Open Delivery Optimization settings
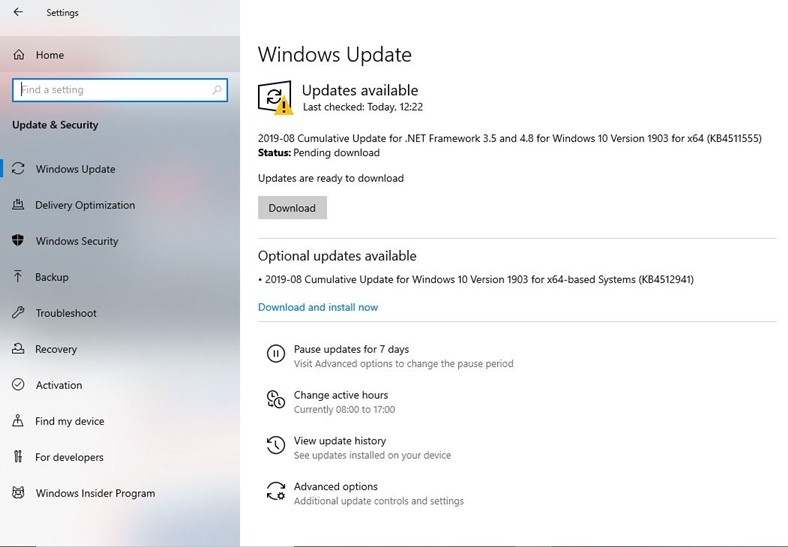The width and height of the screenshot is (788, 547). point(120,205)
